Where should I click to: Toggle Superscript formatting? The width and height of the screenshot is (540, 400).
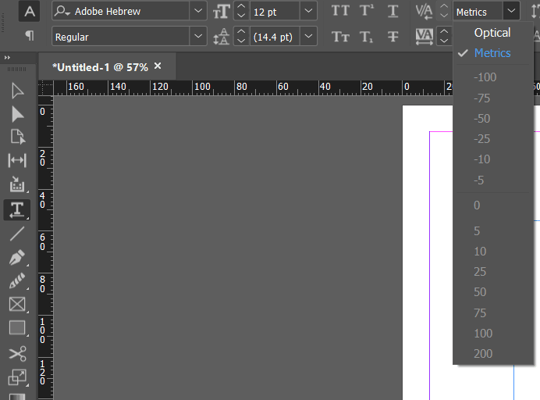366,11
